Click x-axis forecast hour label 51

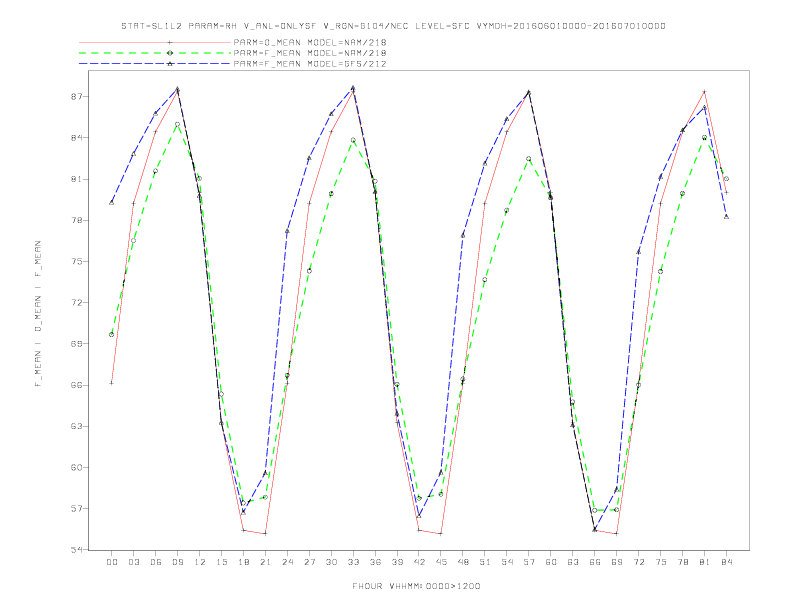[x=485, y=562]
